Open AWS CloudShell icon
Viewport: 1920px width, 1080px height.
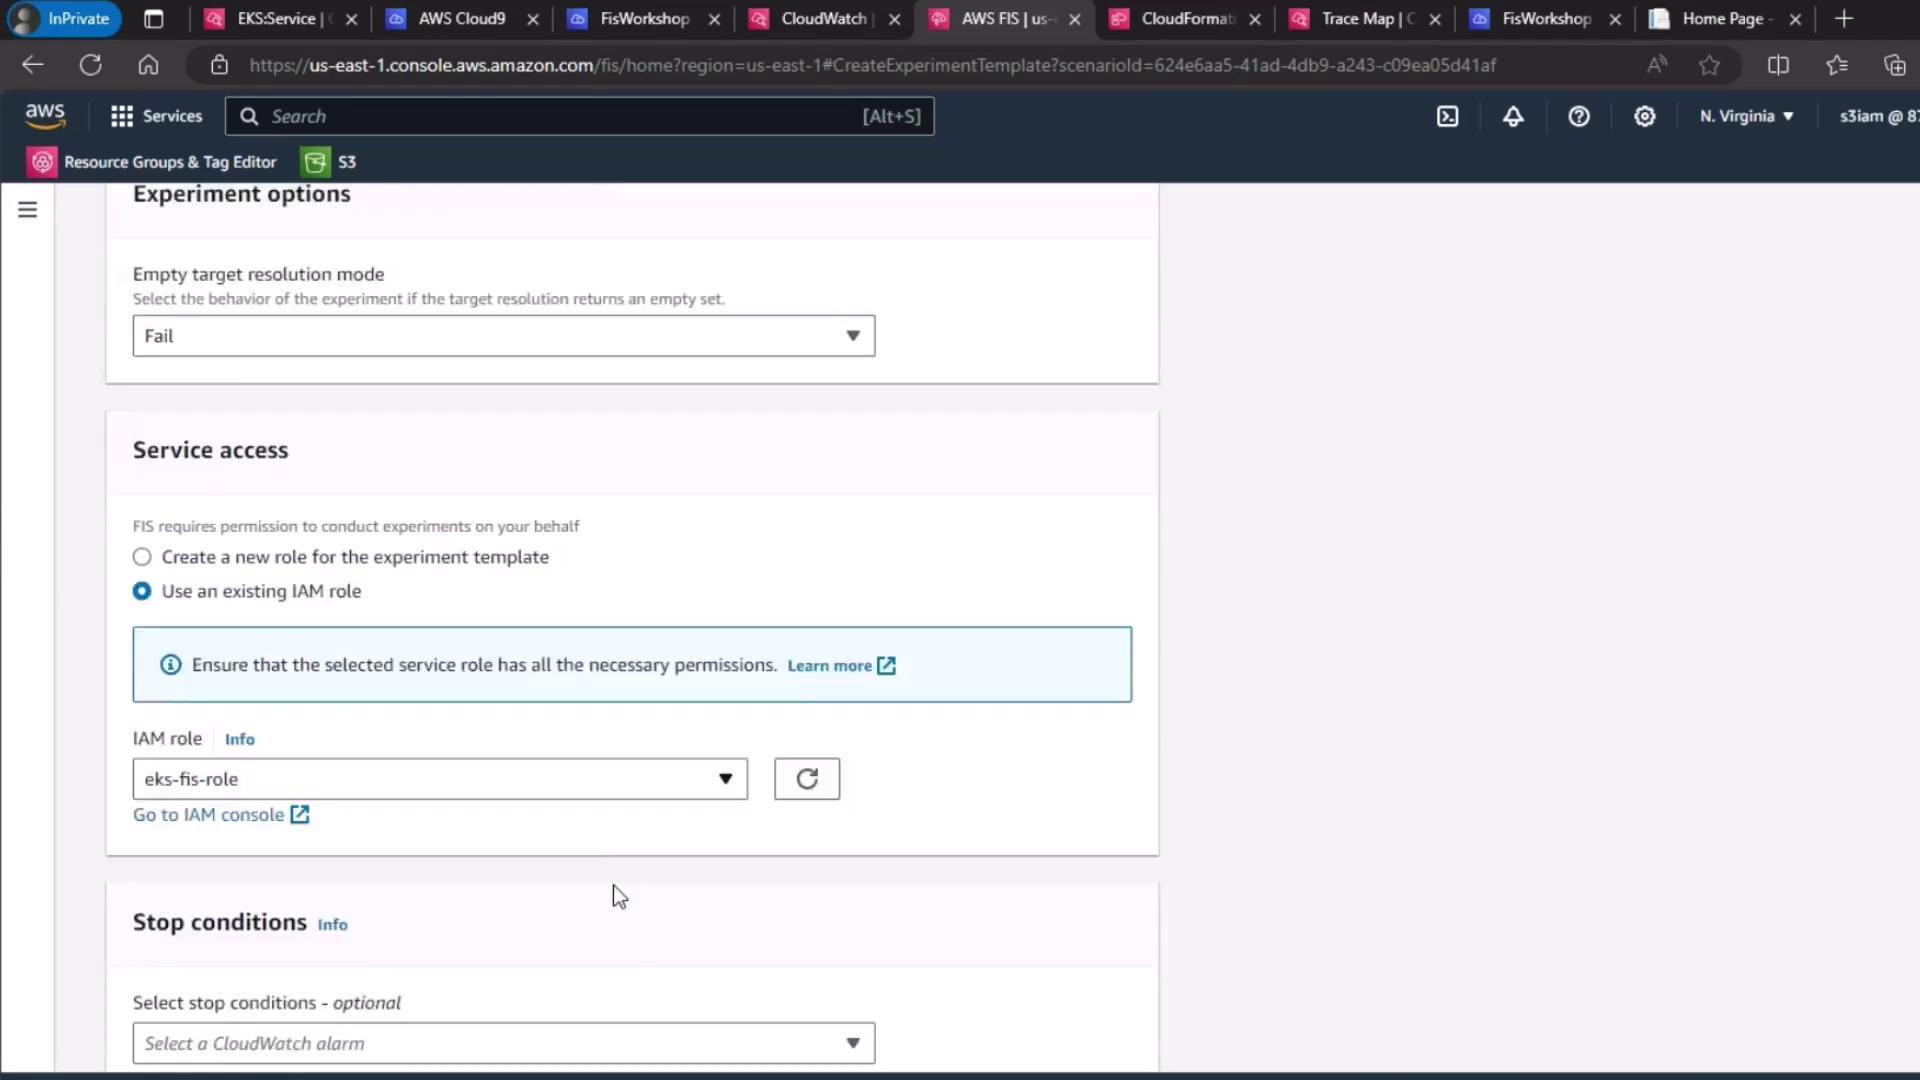(1447, 116)
